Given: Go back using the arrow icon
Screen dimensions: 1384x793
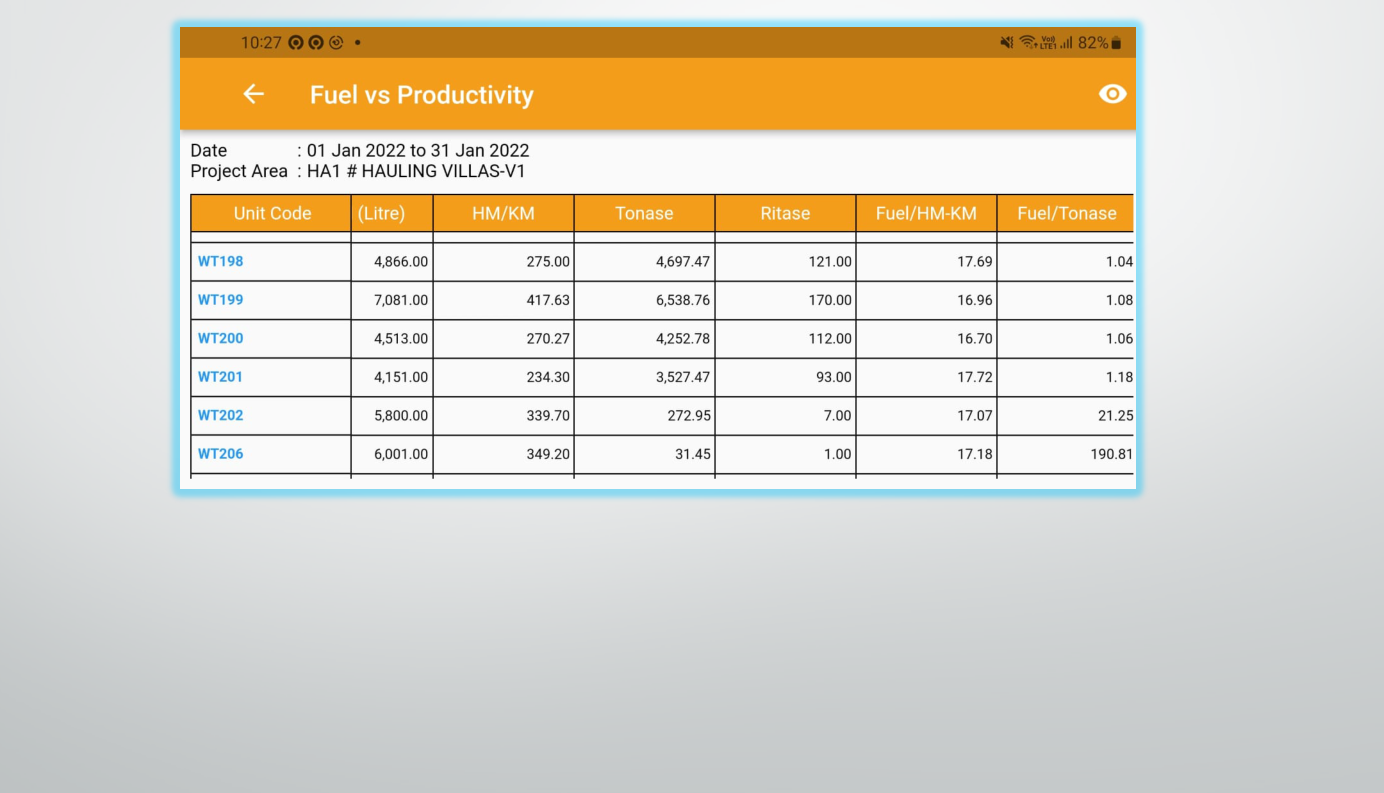Looking at the screenshot, I should (254, 94).
